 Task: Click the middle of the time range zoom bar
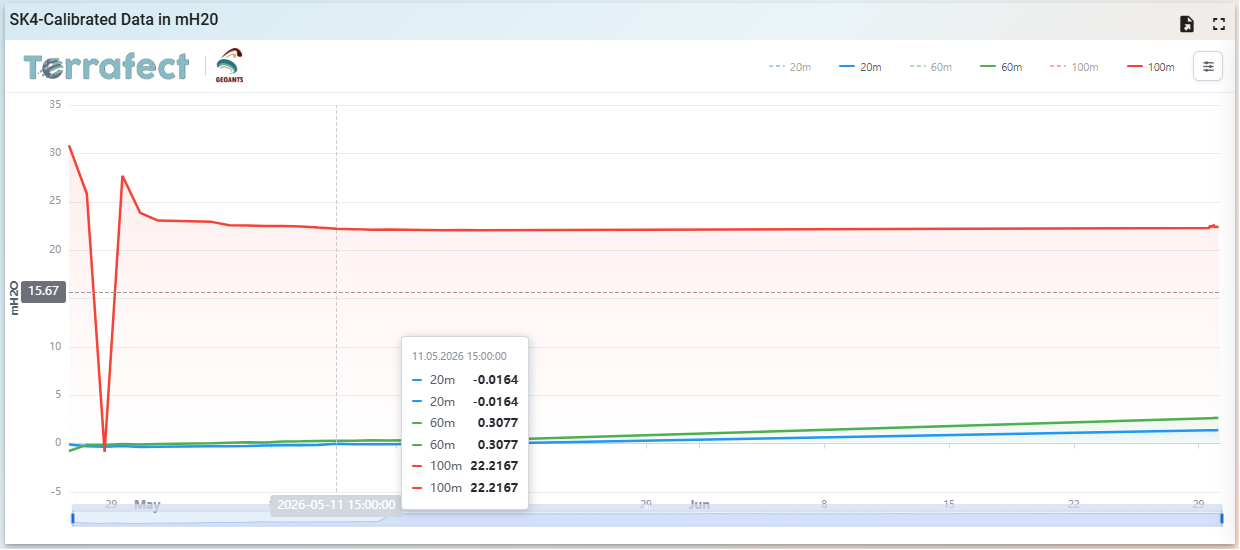(x=647, y=518)
